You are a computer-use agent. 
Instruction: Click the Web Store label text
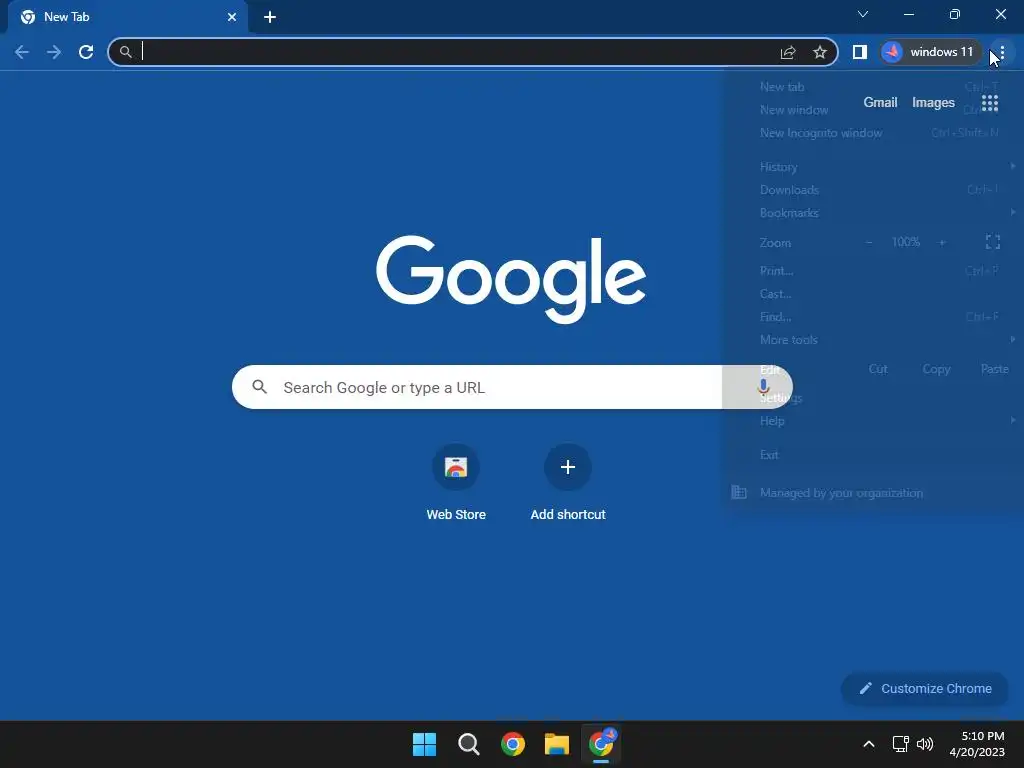[456, 515]
